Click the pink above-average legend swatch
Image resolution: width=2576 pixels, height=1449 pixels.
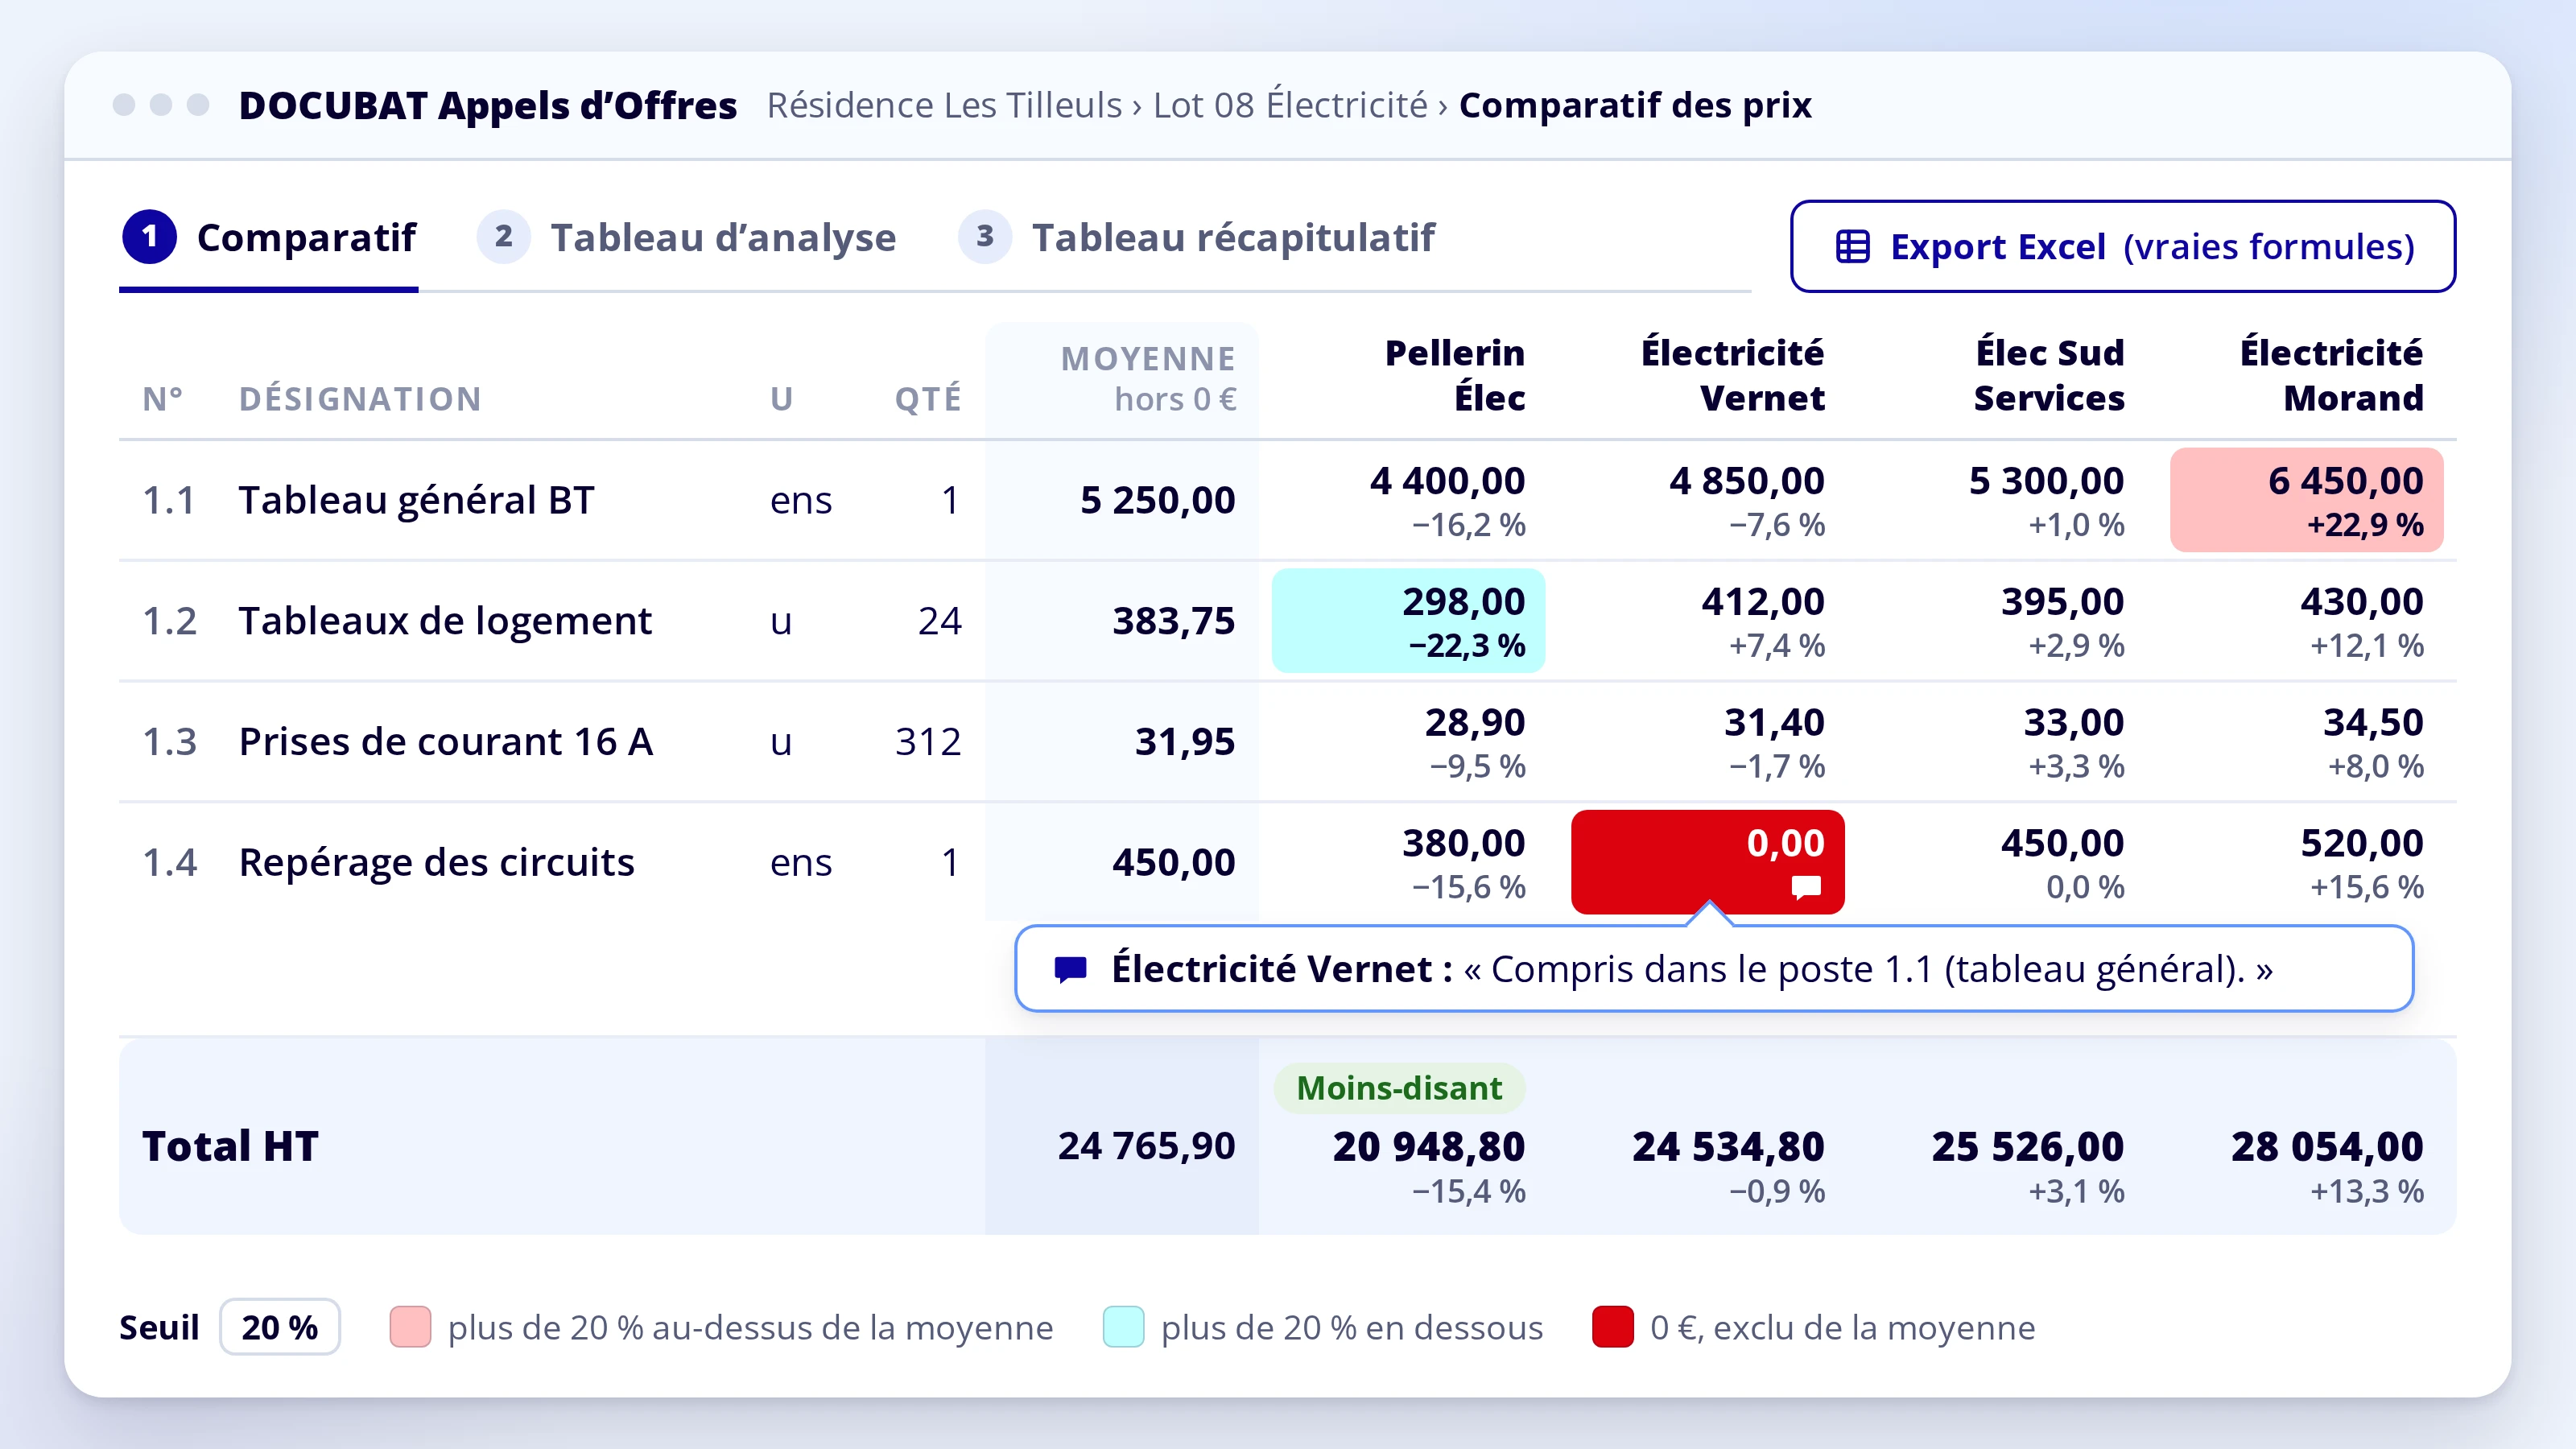(x=410, y=1327)
